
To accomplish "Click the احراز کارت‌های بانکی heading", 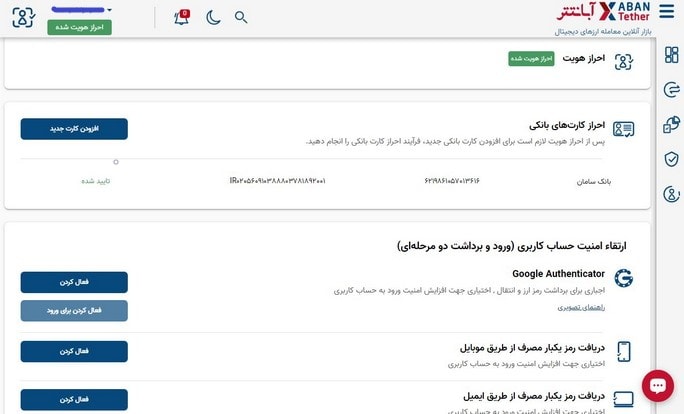I will (567, 126).
